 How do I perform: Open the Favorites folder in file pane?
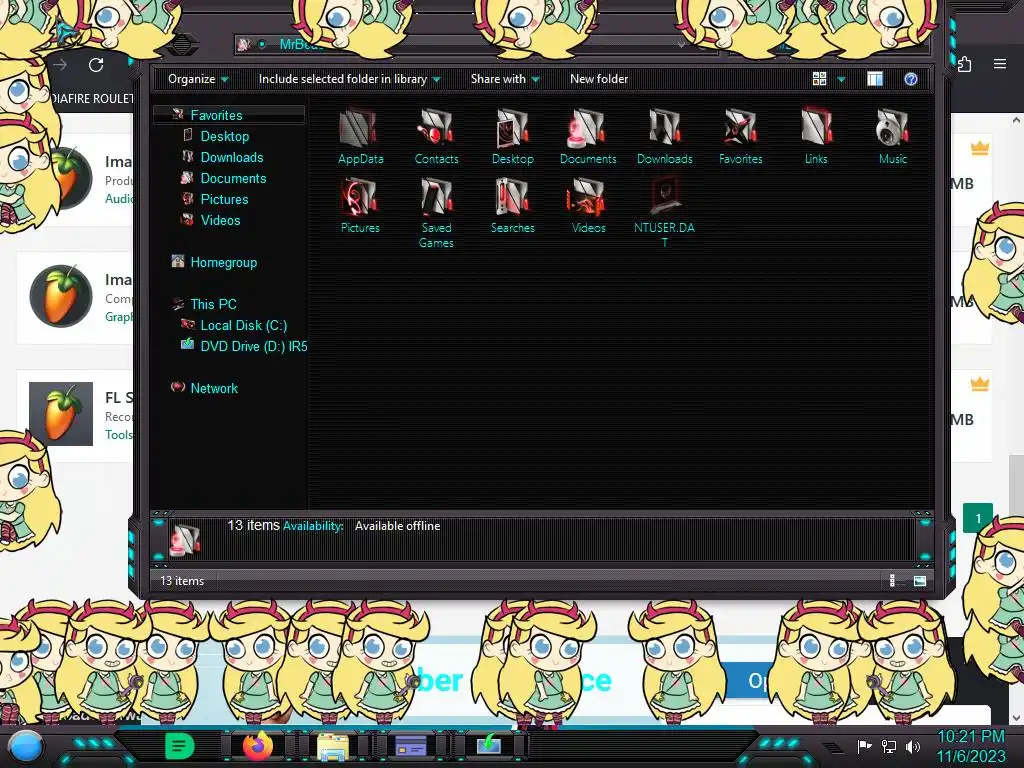740,137
